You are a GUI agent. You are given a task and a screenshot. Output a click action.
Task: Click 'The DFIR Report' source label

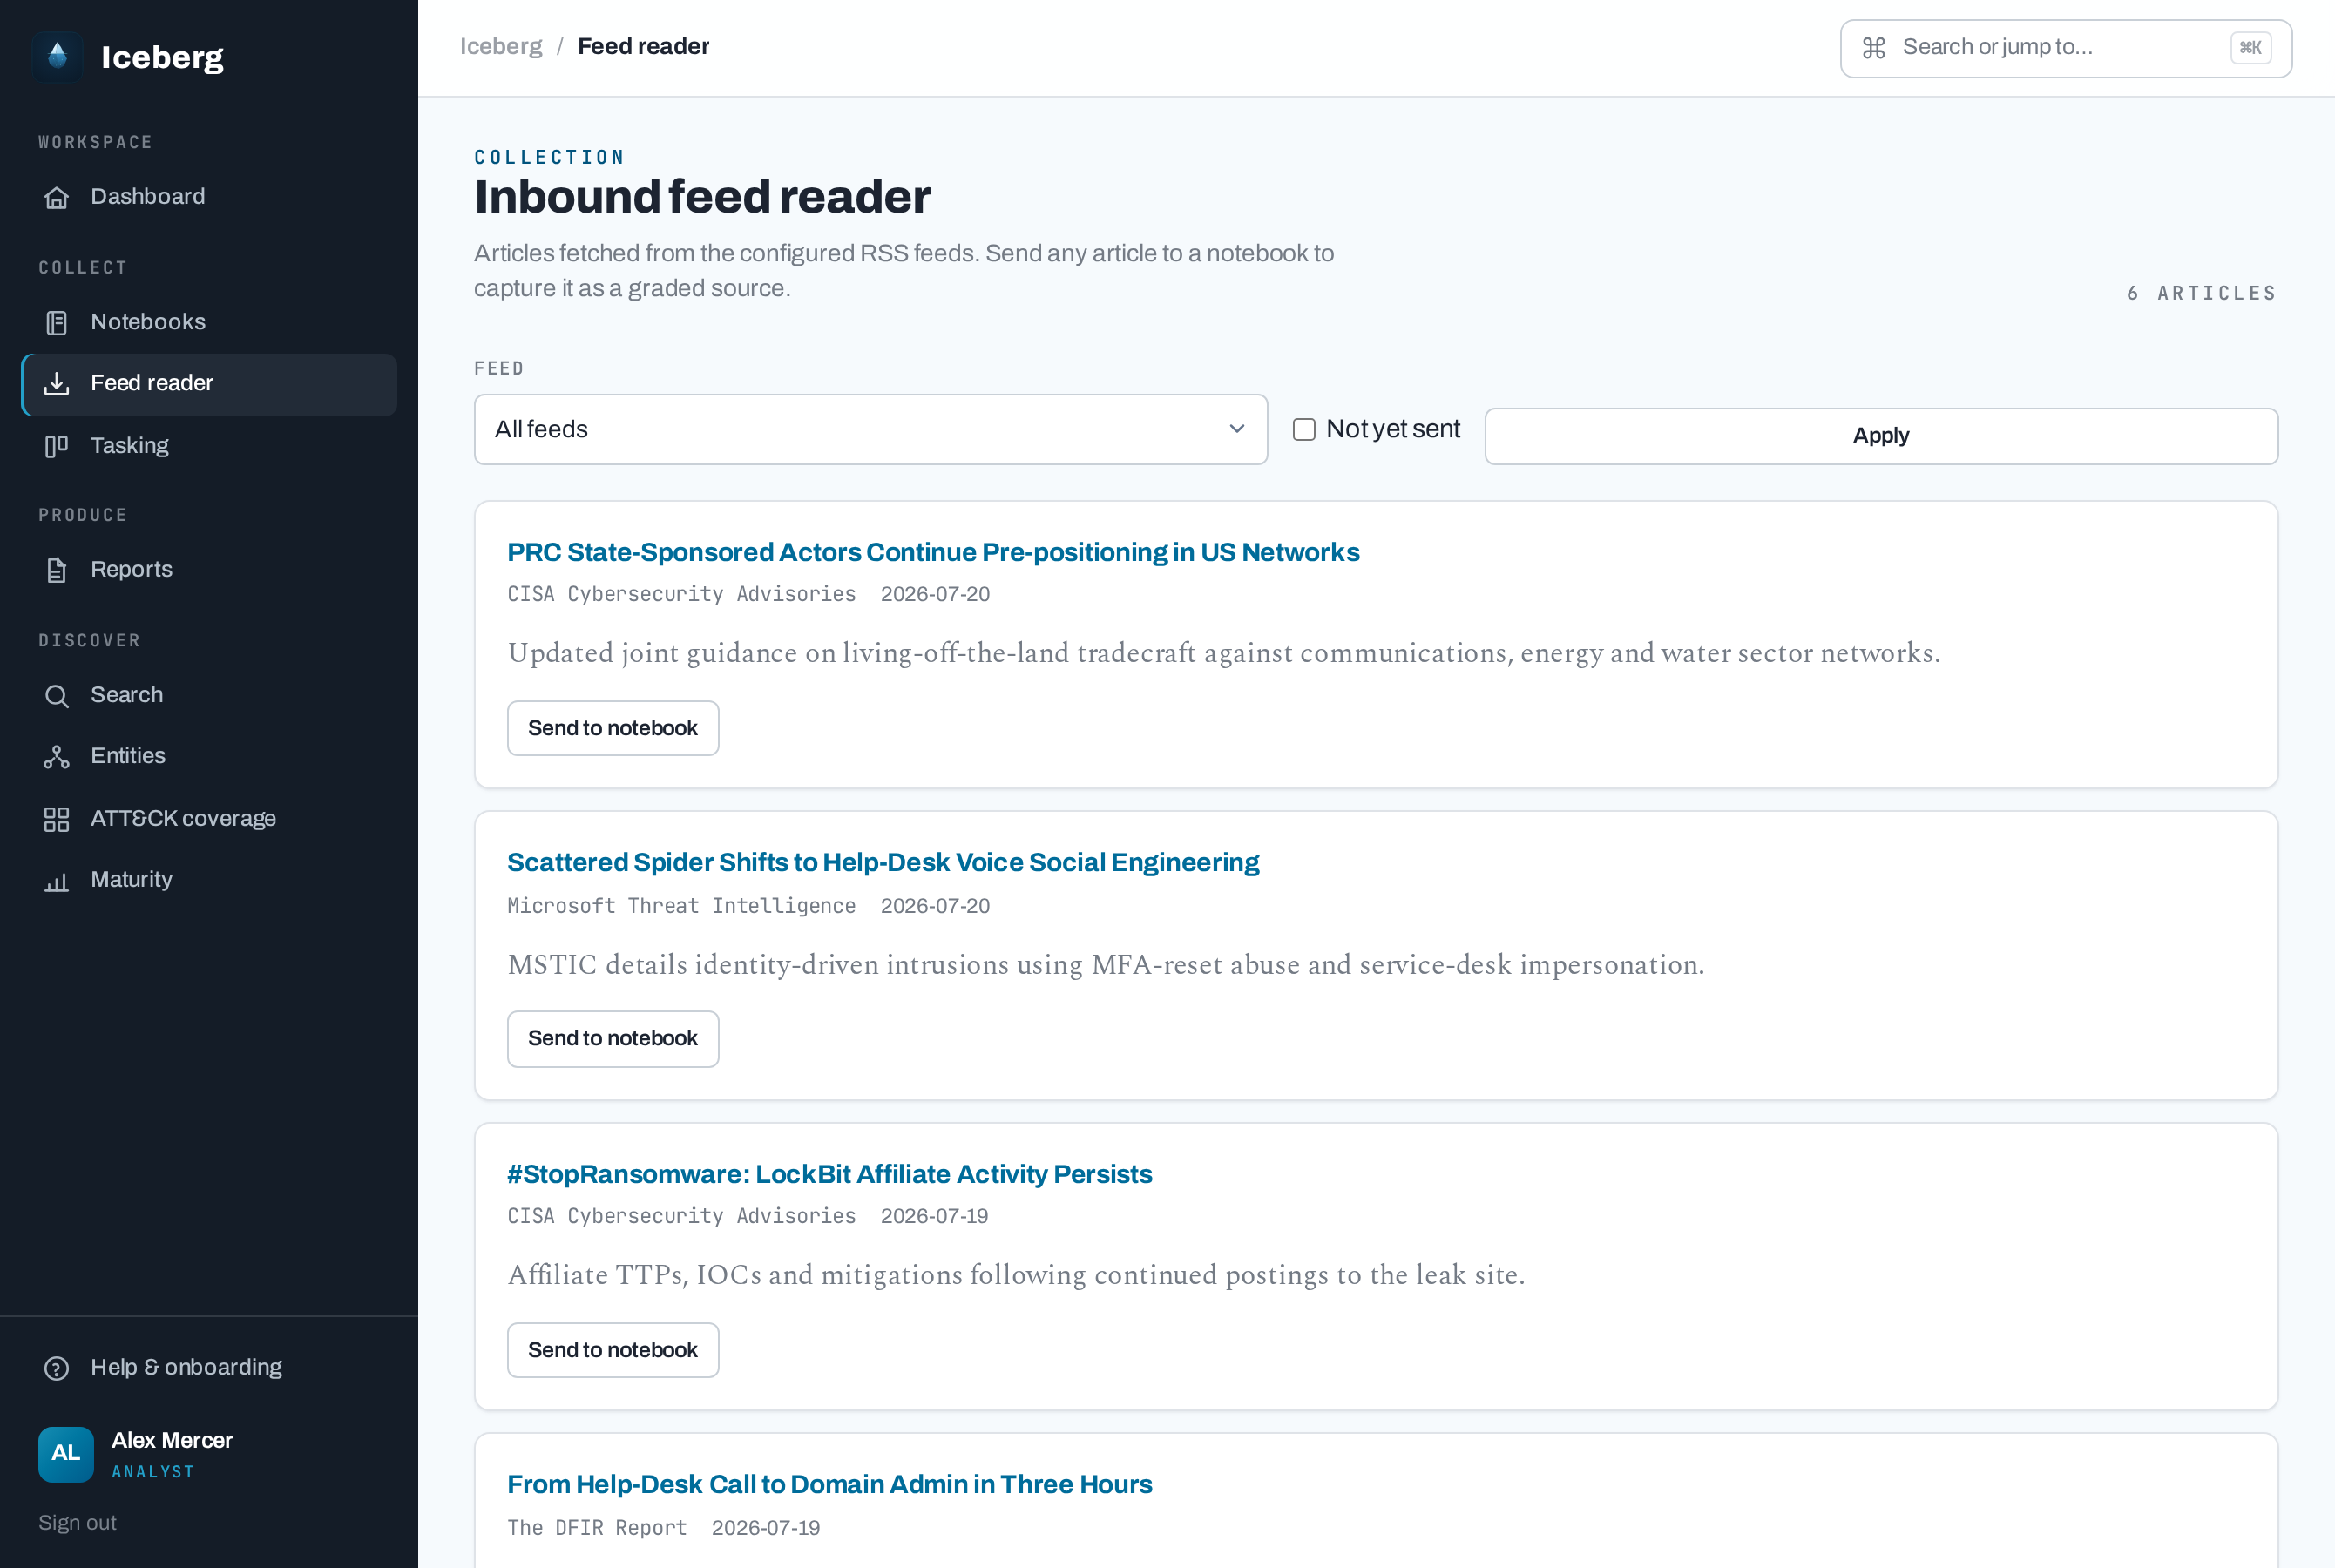point(597,1528)
